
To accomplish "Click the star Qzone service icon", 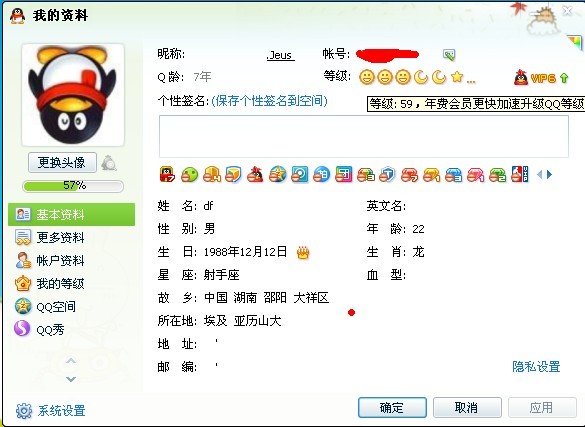I will pos(278,175).
